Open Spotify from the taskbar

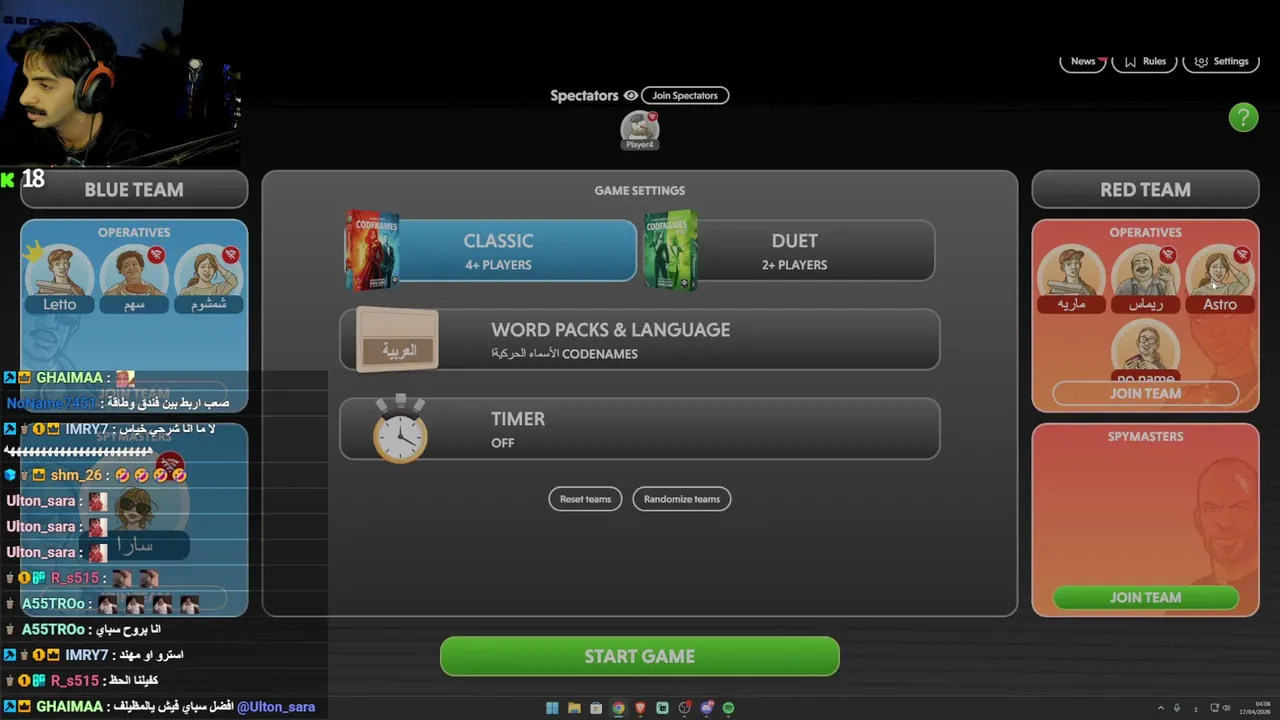728,708
